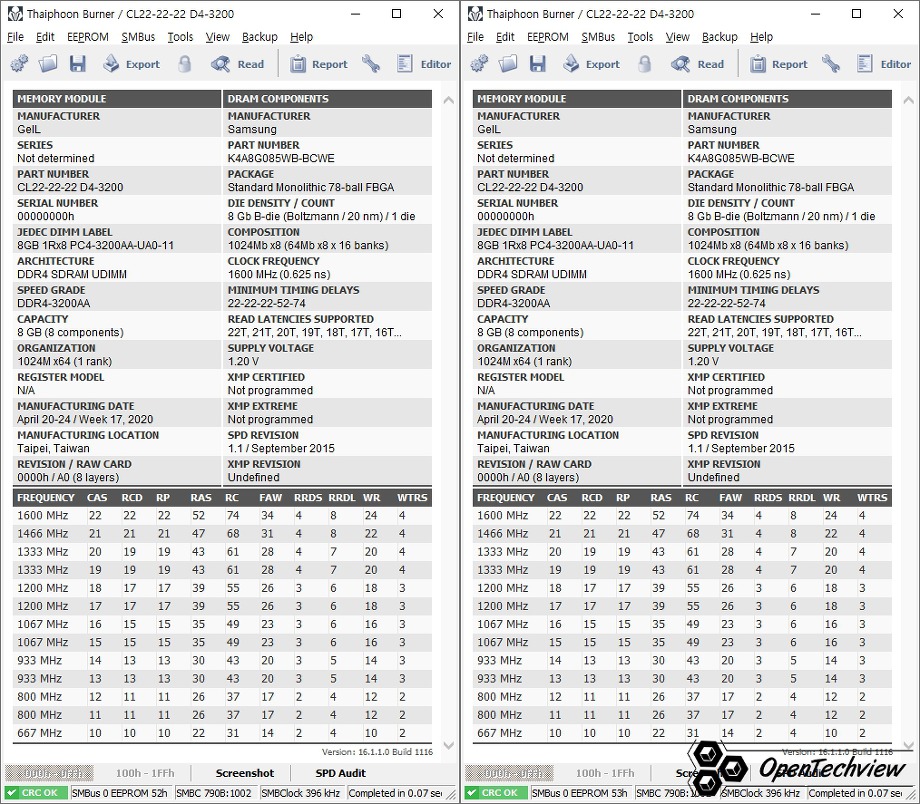
Task: Open the Tools menu in the left window
Action: (180, 37)
